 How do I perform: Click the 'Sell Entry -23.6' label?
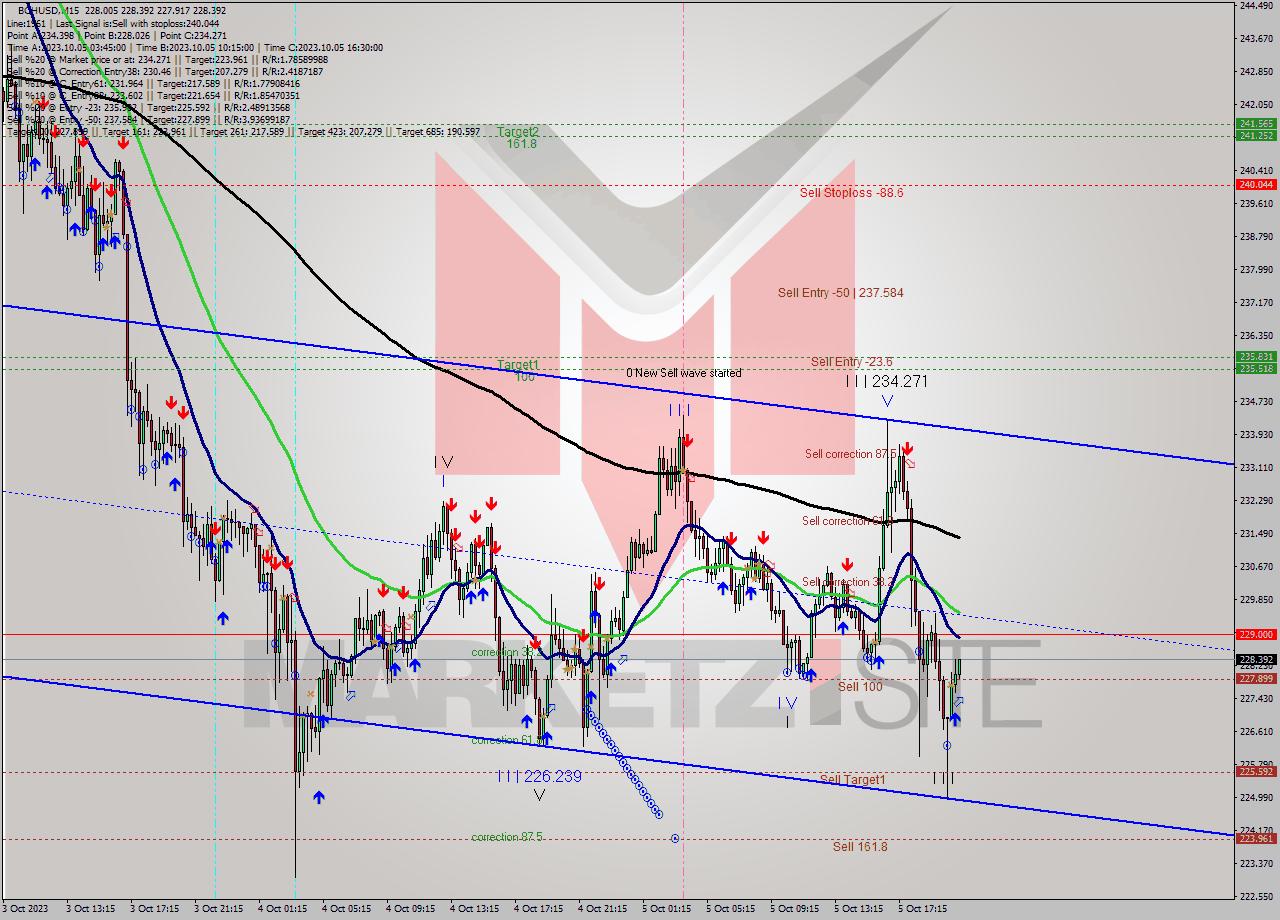click(x=852, y=362)
